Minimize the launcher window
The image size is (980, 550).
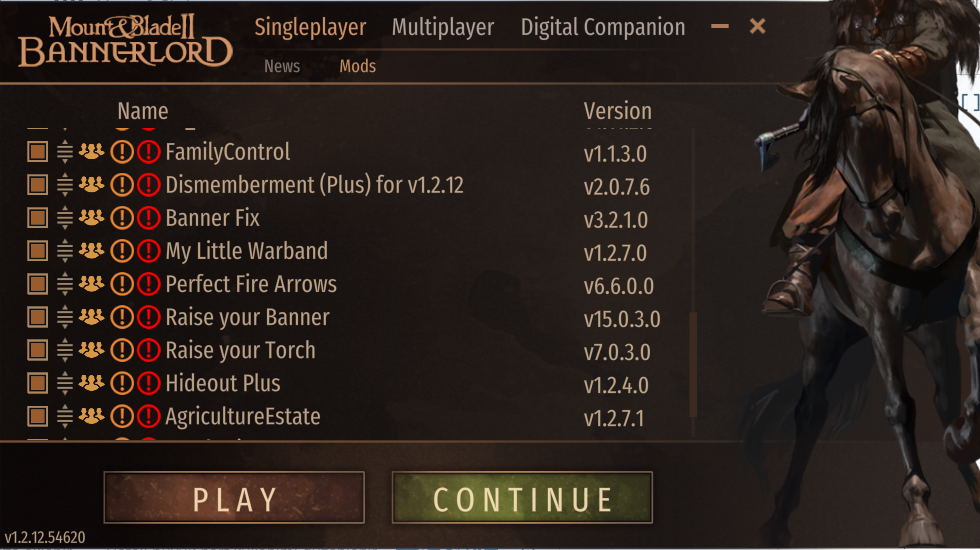[720, 26]
